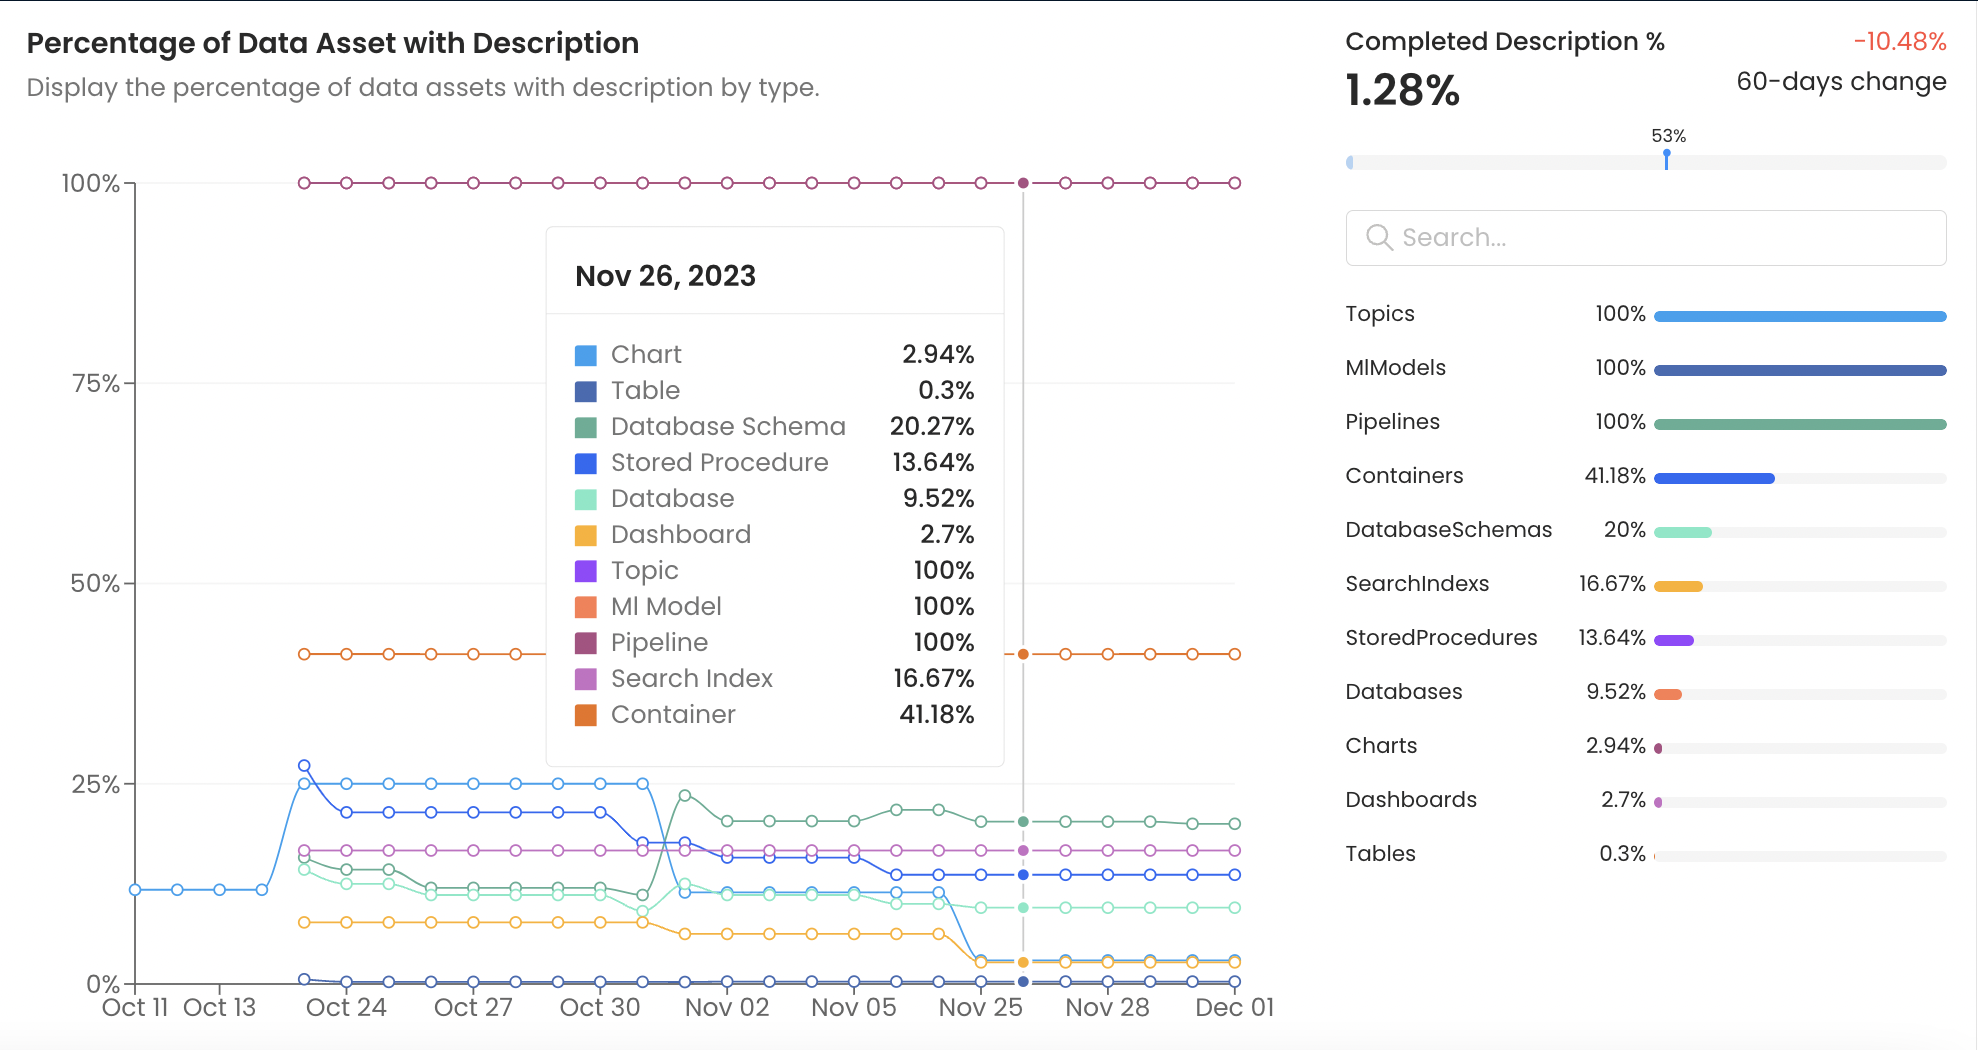Viewport: 1978px width, 1050px height.
Task: Select the Dec 01 axis label
Action: (x=1233, y=1007)
